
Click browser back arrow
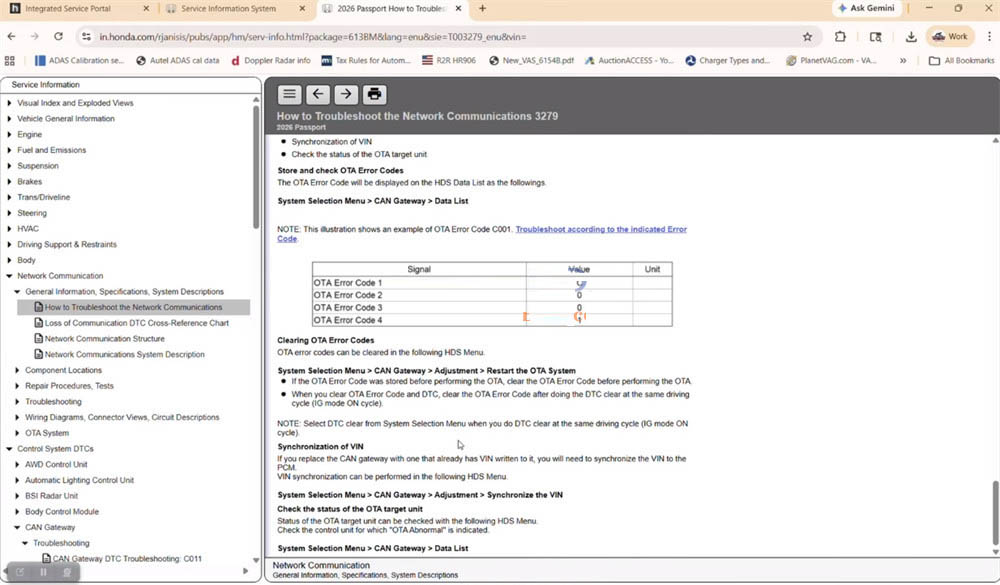click(x=11, y=36)
